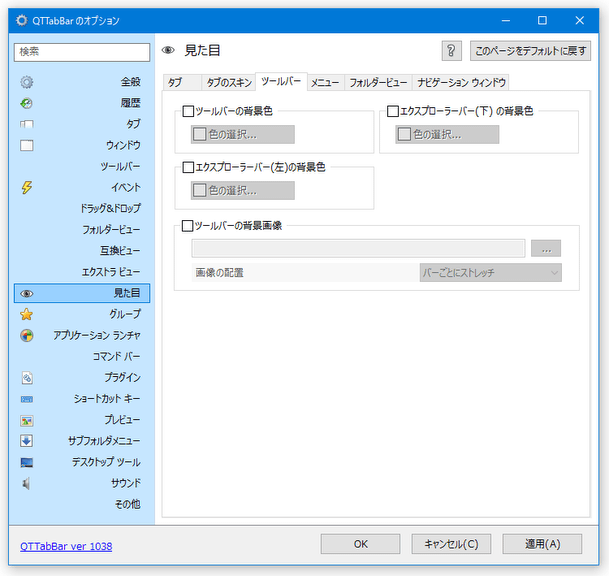Enable エクスプローラーバー(下) の背景色 checkbox

click(393, 111)
